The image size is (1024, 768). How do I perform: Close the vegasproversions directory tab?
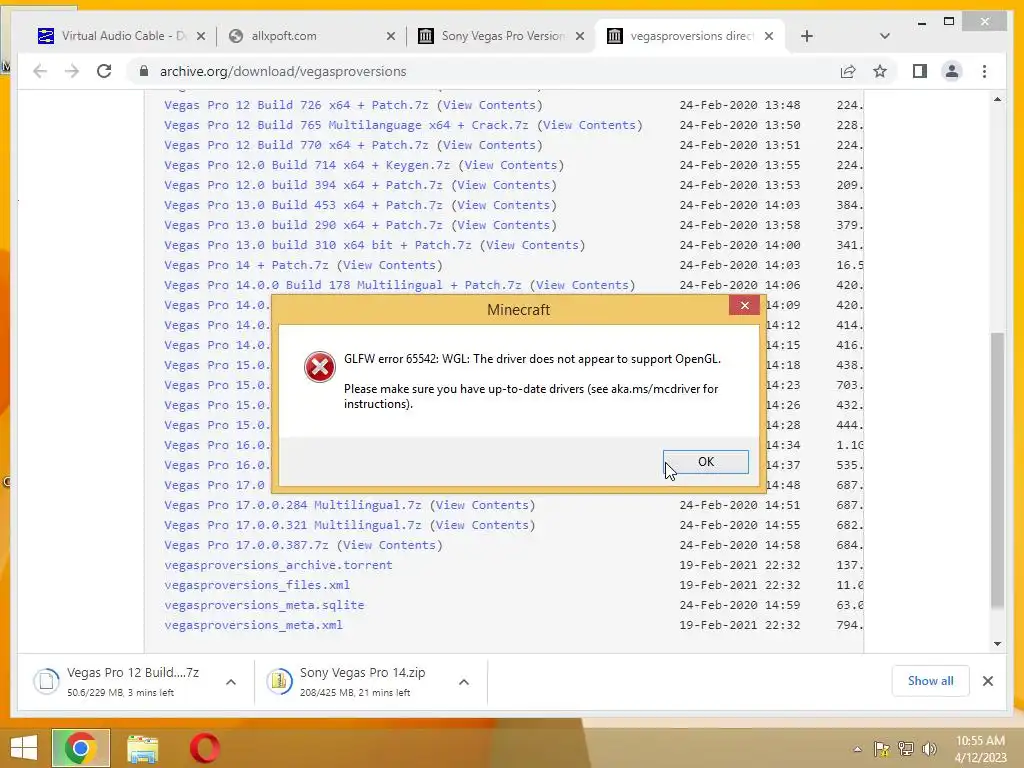click(x=769, y=36)
